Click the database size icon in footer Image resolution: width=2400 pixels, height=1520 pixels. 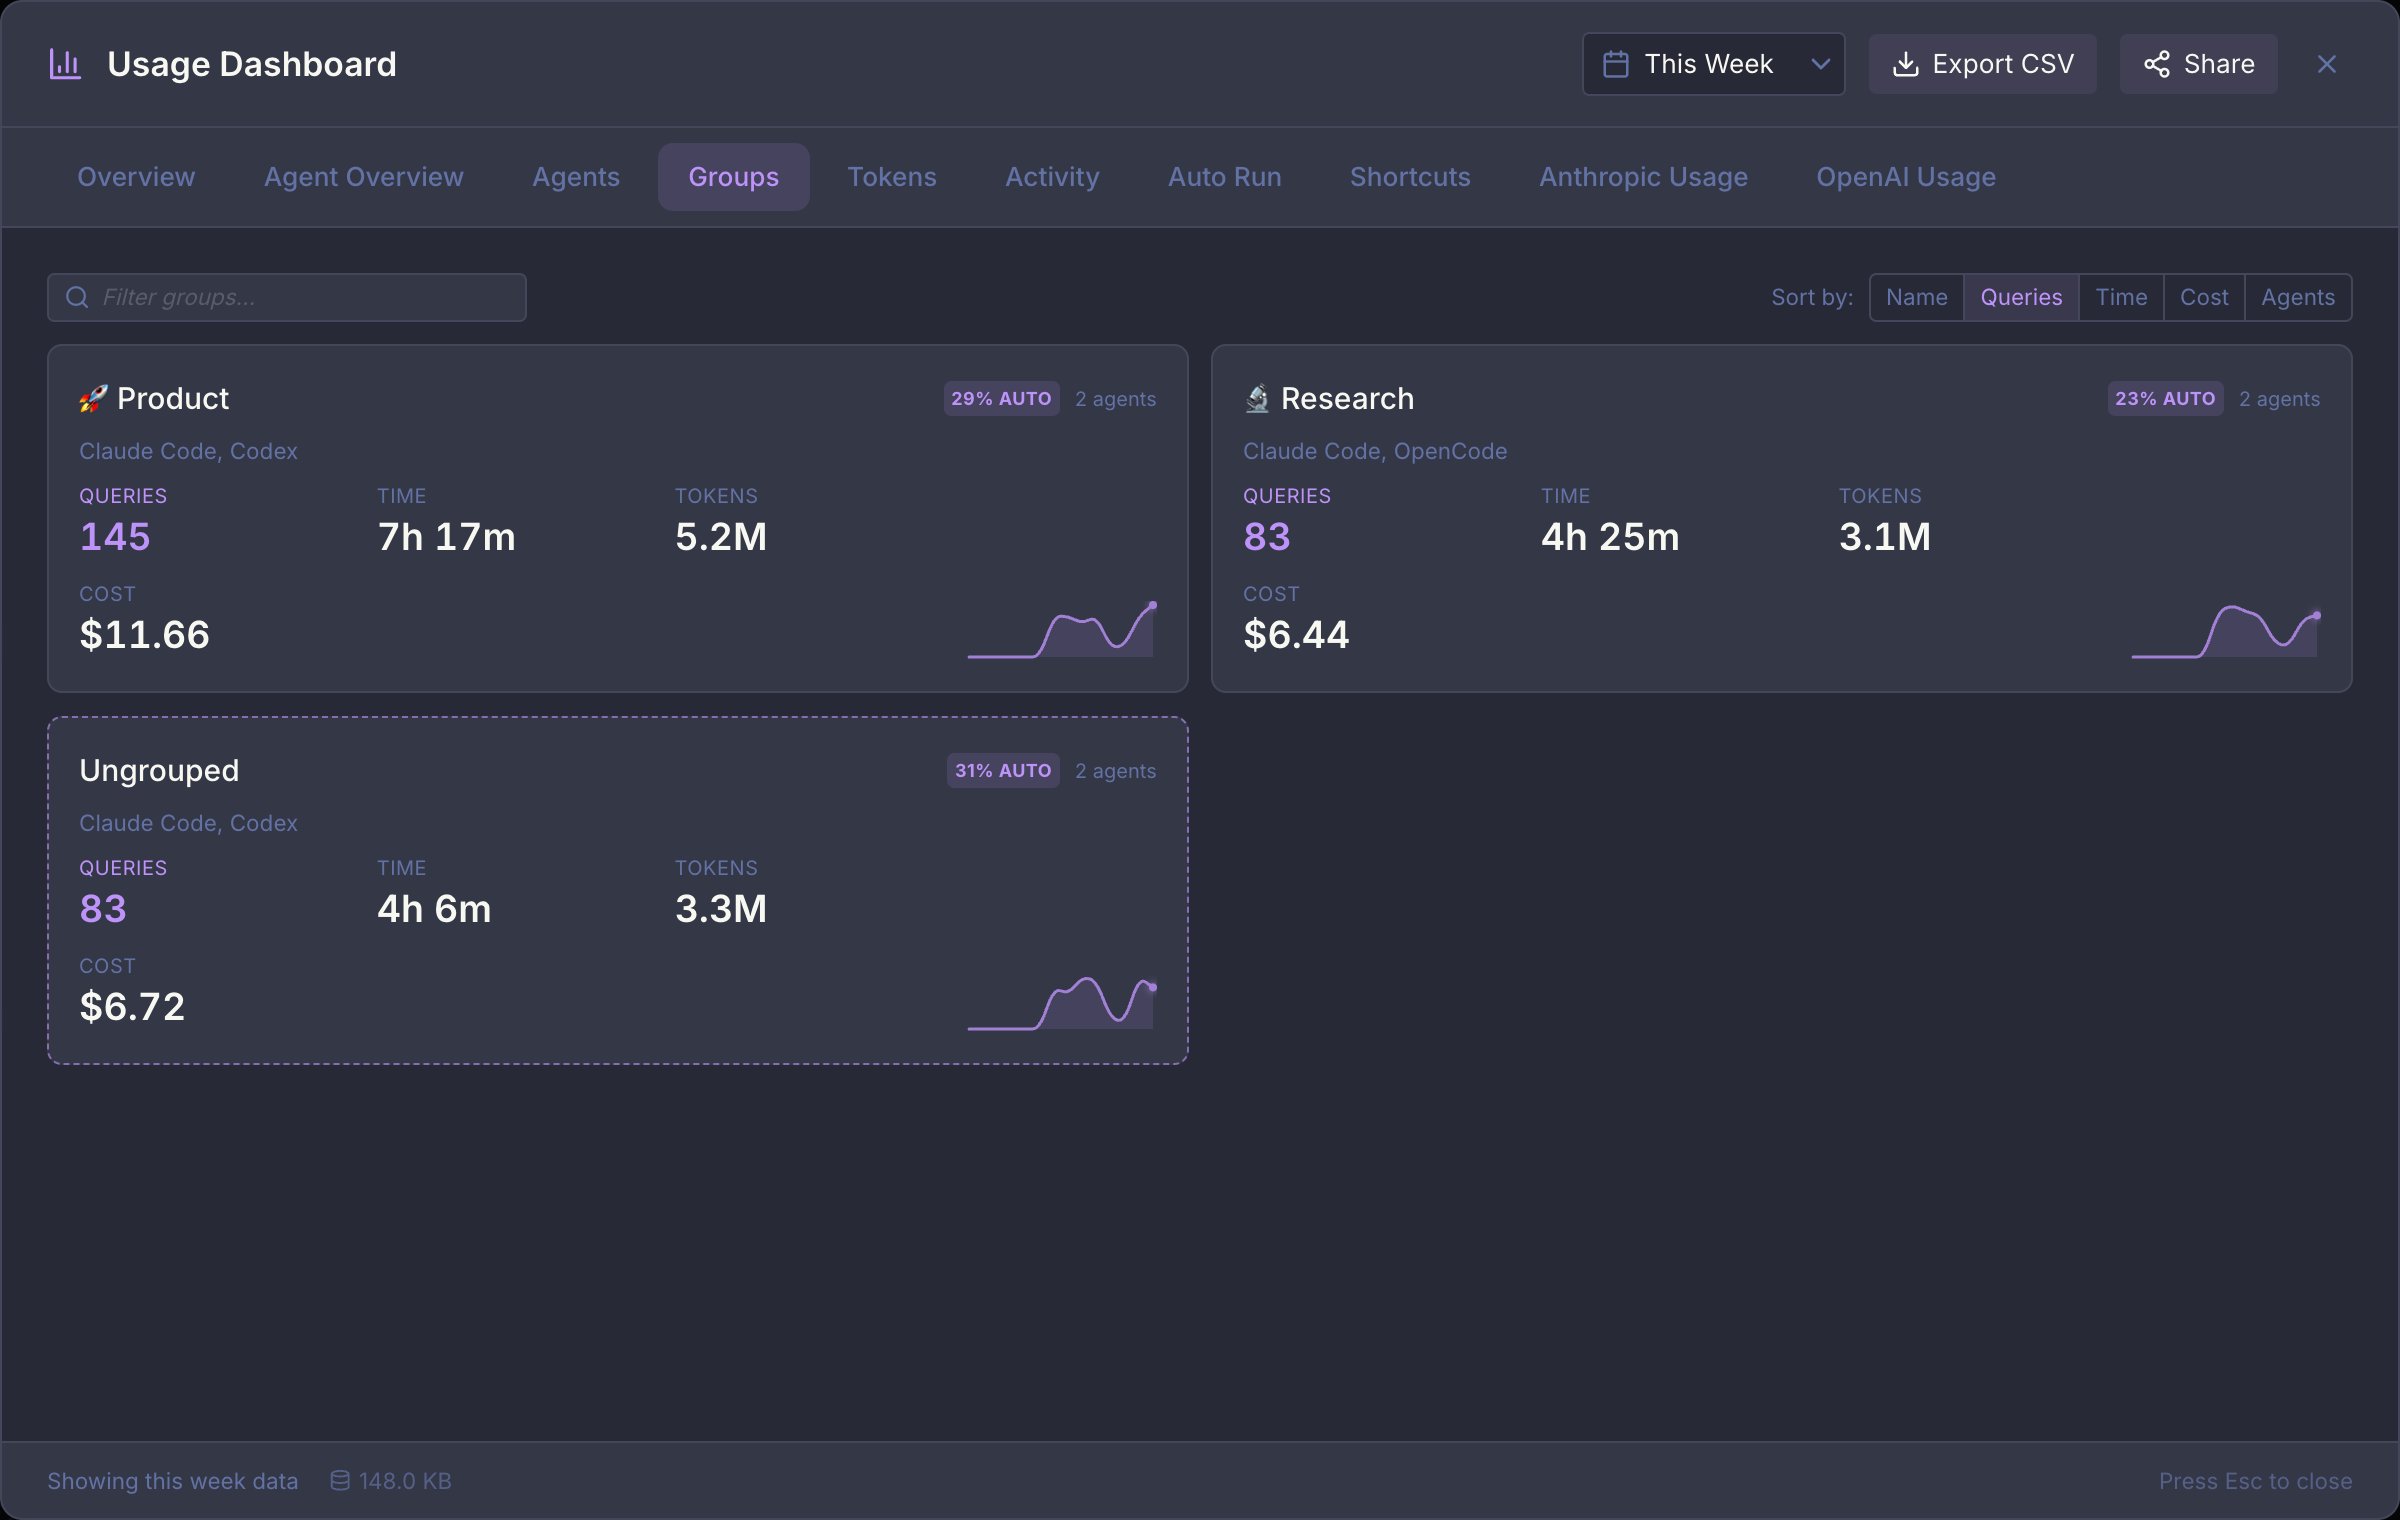coord(340,1480)
